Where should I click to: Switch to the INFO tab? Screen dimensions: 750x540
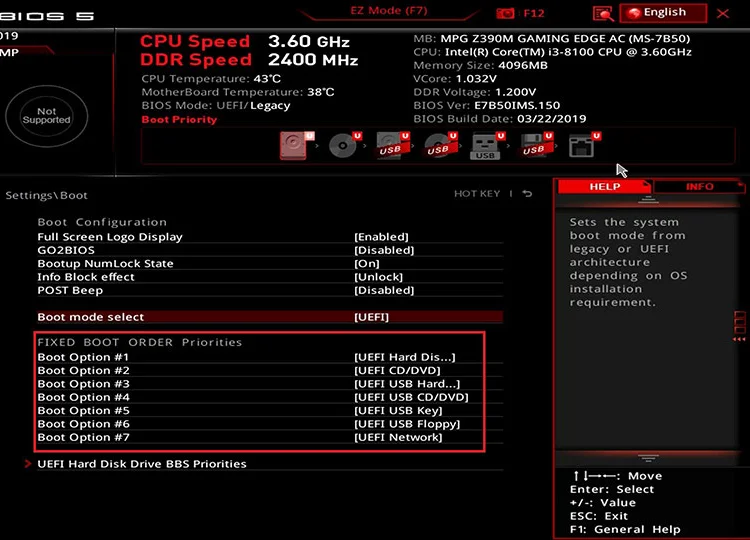pos(699,187)
